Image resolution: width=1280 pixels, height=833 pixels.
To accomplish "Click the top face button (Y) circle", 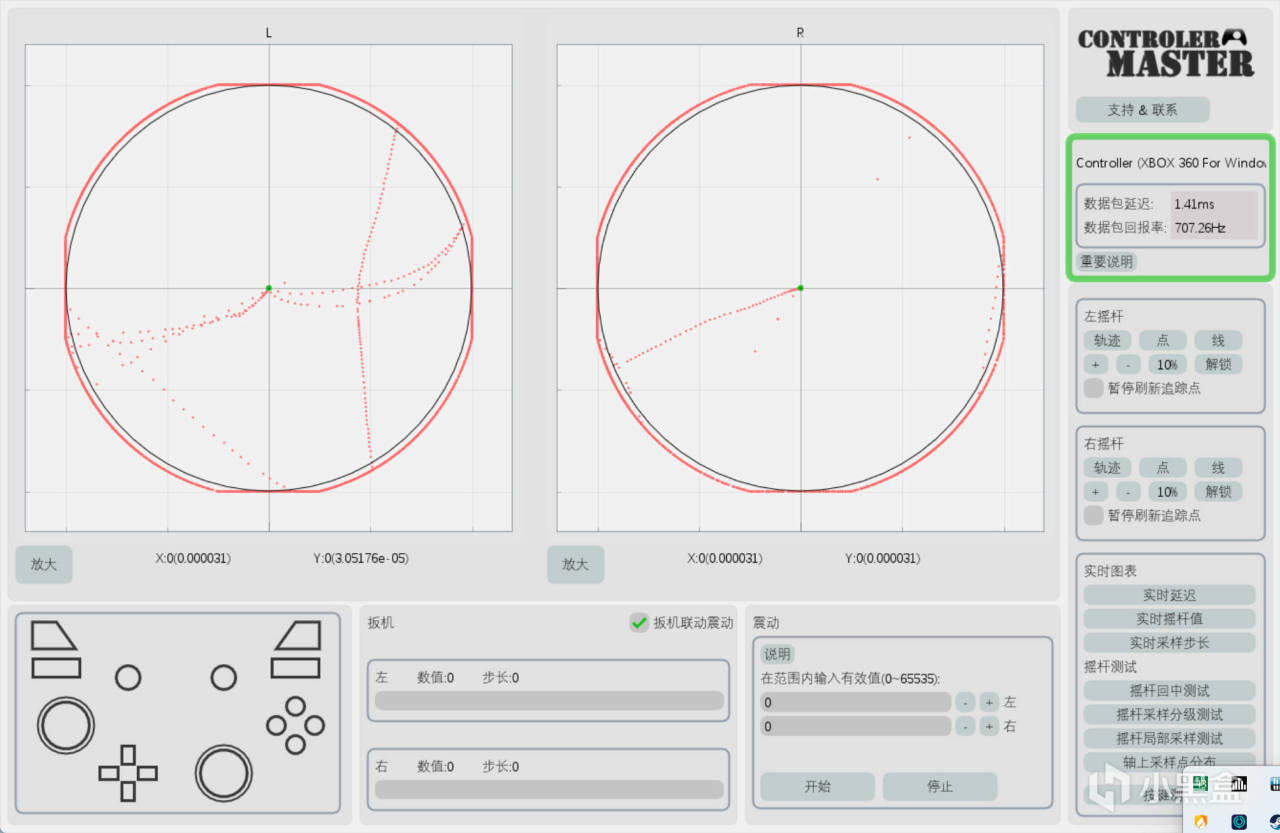I will [295, 706].
